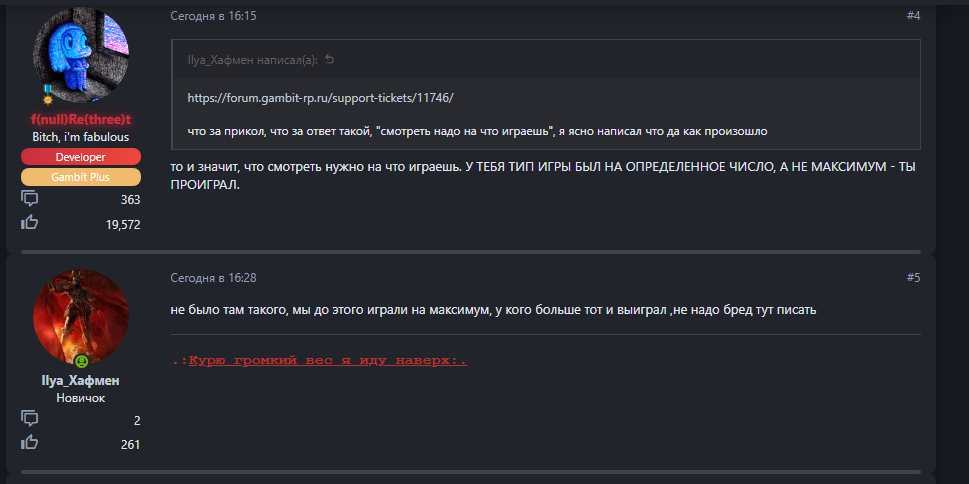The width and height of the screenshot is (969, 484).
Task: Click the thumbs-up icon under Ilya_Хафмен
Action: [30, 443]
